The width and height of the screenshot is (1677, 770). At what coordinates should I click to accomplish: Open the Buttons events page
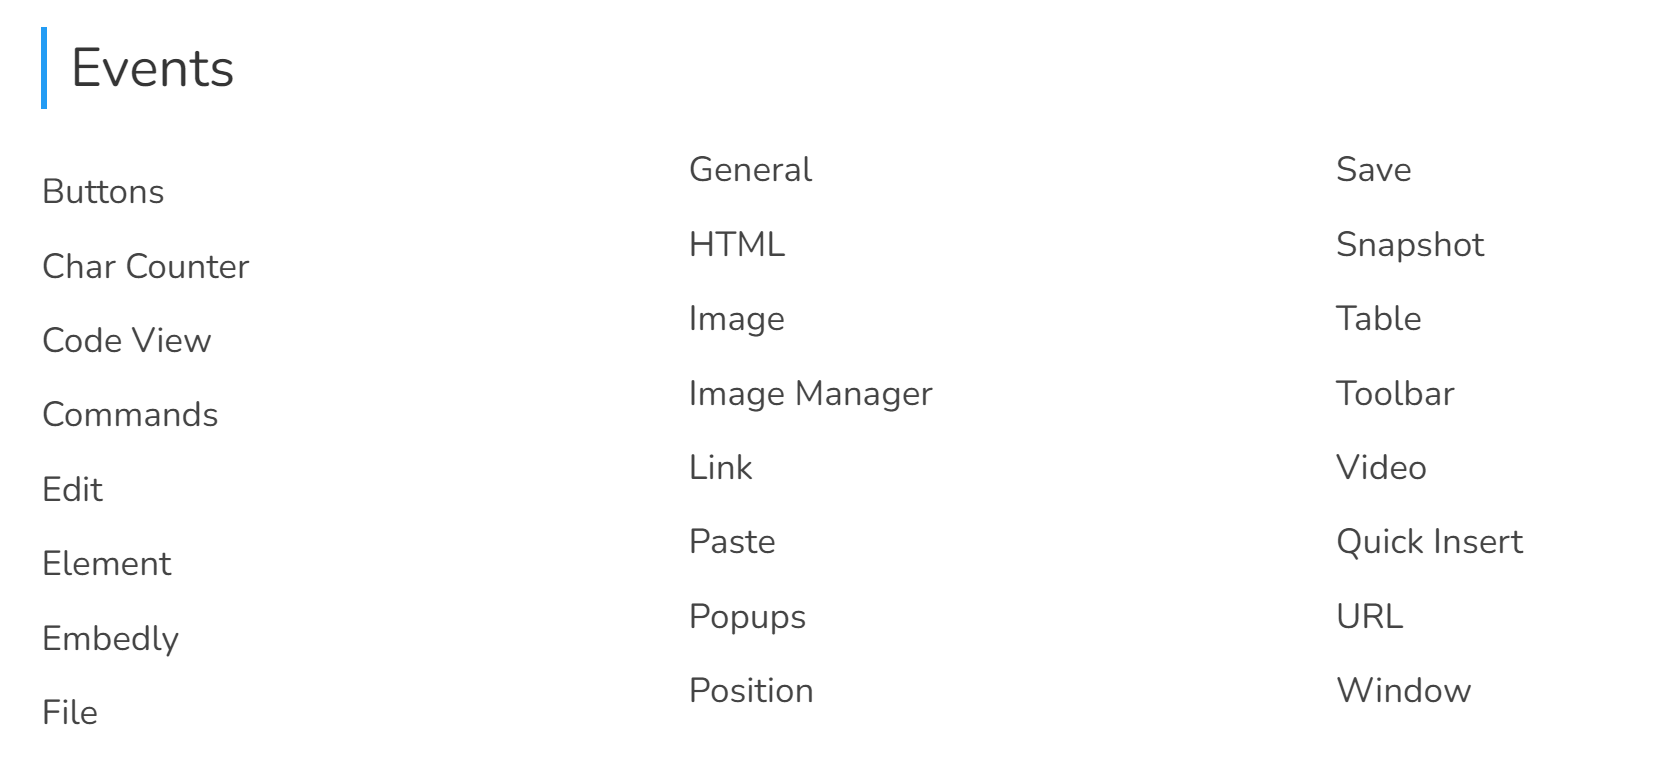click(x=102, y=191)
